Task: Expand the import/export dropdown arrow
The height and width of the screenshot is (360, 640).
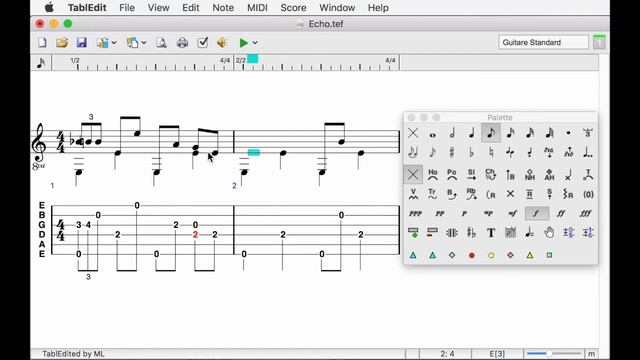Action: 114,42
